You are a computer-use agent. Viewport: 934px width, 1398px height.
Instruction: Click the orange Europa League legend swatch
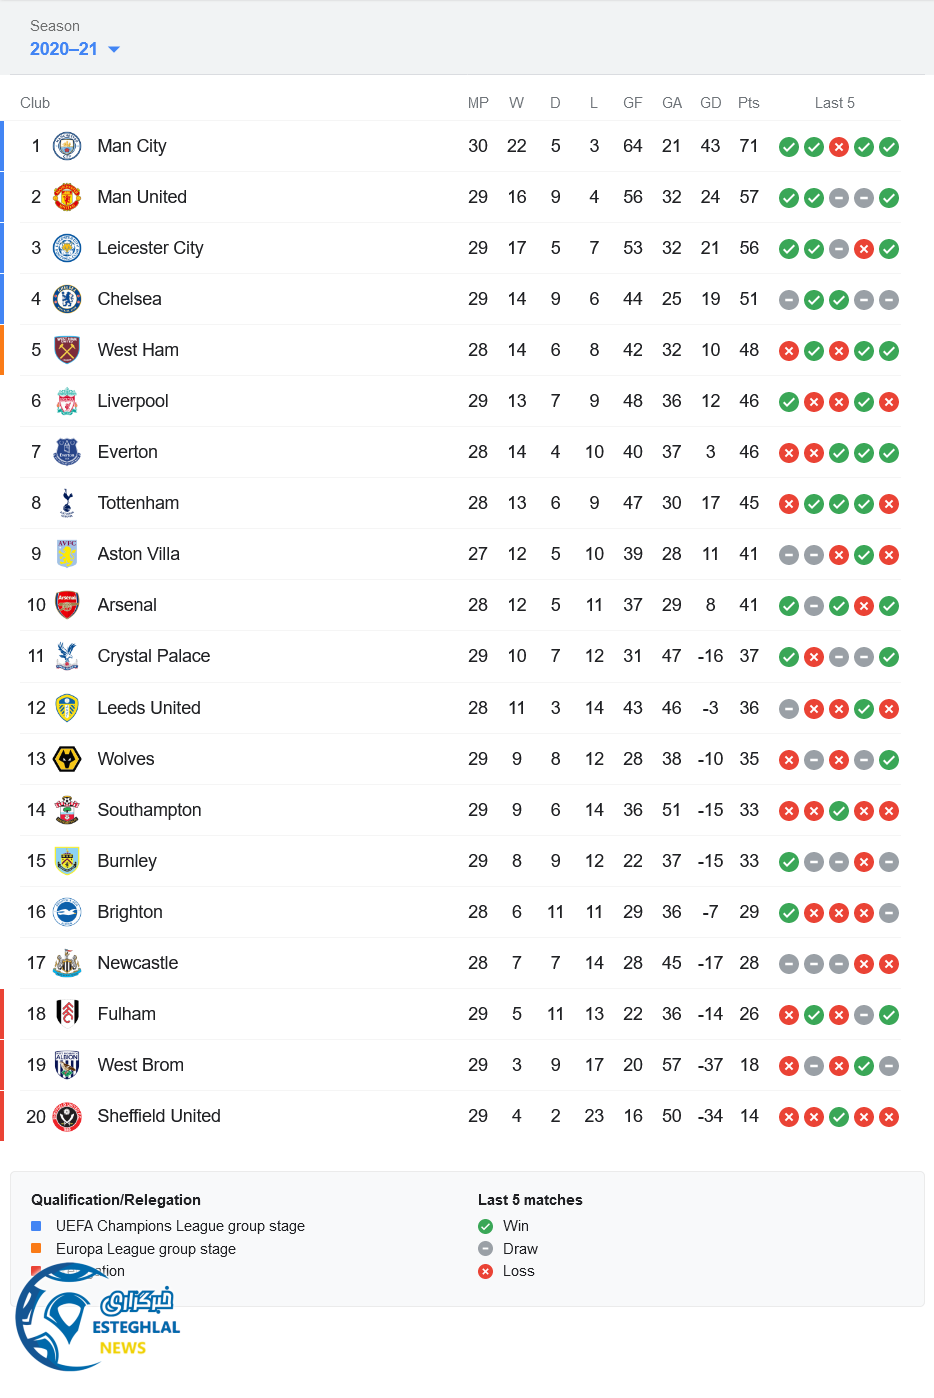[36, 1248]
